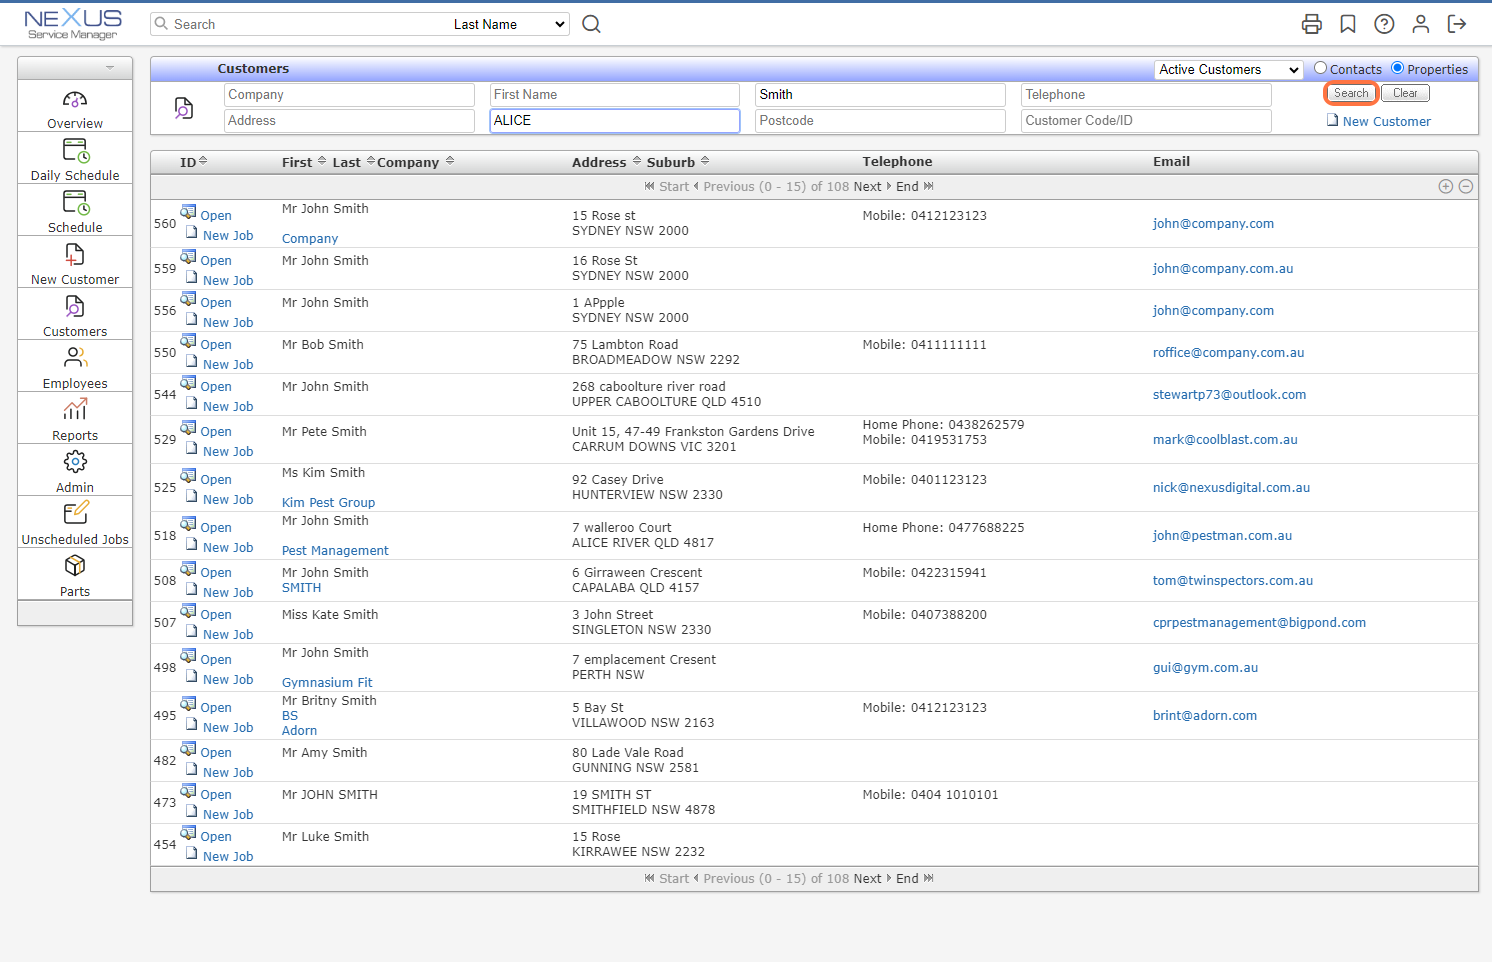Image resolution: width=1492 pixels, height=962 pixels.
Task: Select the Contacts radio button
Action: (1318, 69)
